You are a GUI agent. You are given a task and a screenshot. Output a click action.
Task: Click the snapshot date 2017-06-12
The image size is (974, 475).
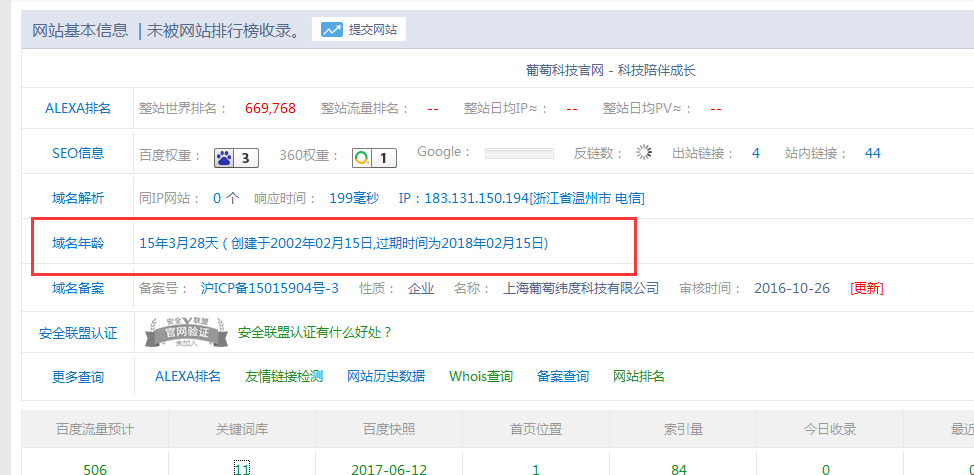coord(389,469)
